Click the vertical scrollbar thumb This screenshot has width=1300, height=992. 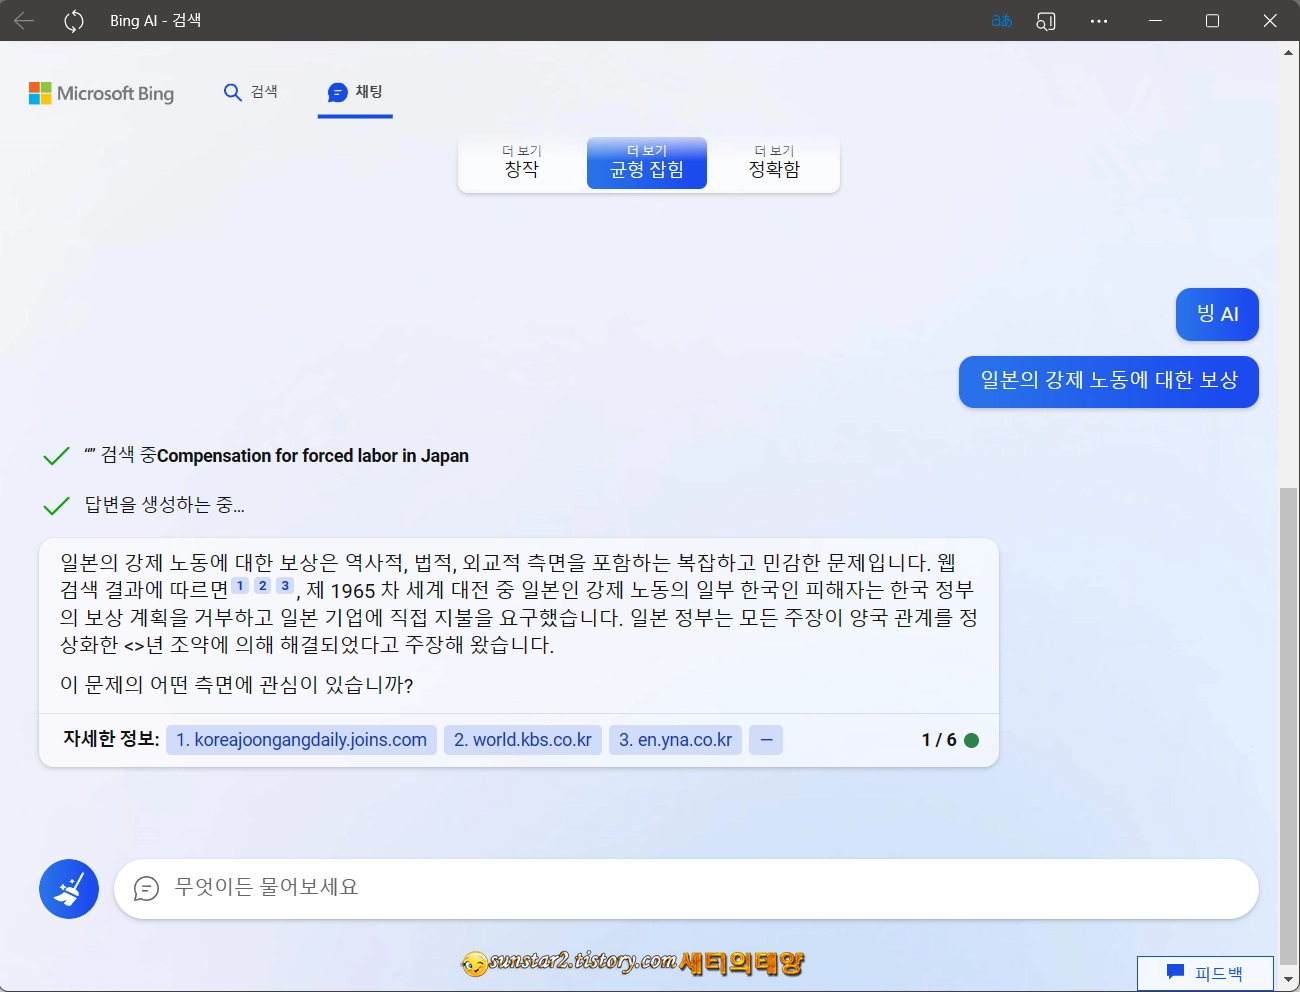(x=1288, y=725)
